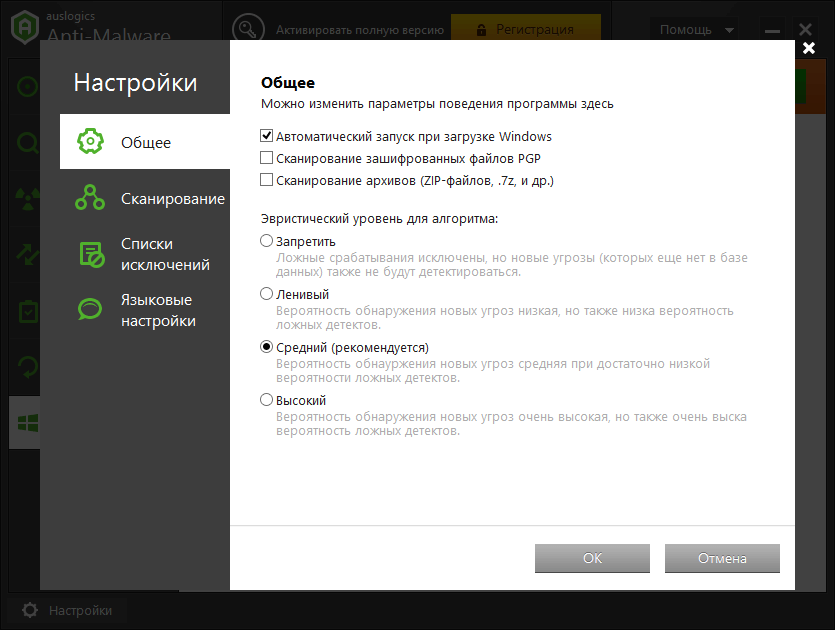This screenshot has width=835, height=630.
Task: Open the General (Общее) settings tab
Action: tap(145, 142)
